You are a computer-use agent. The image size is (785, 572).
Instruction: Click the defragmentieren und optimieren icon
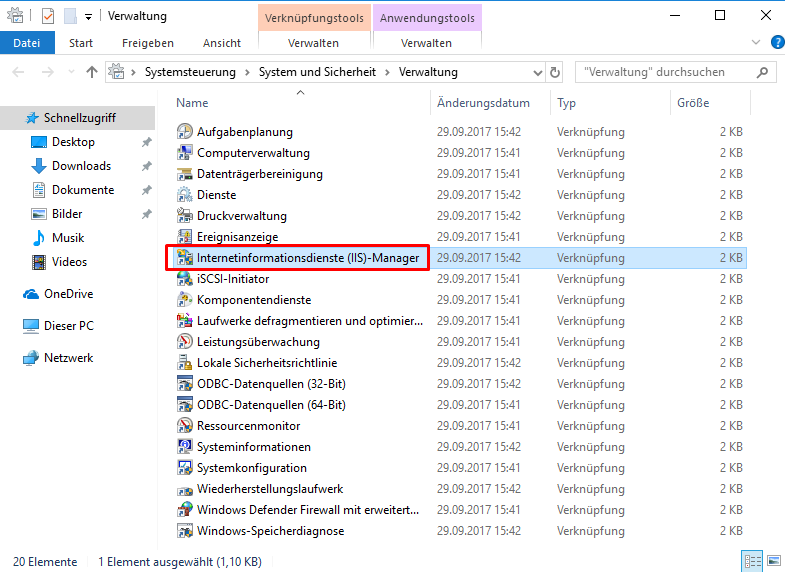pyautogui.click(x=185, y=321)
